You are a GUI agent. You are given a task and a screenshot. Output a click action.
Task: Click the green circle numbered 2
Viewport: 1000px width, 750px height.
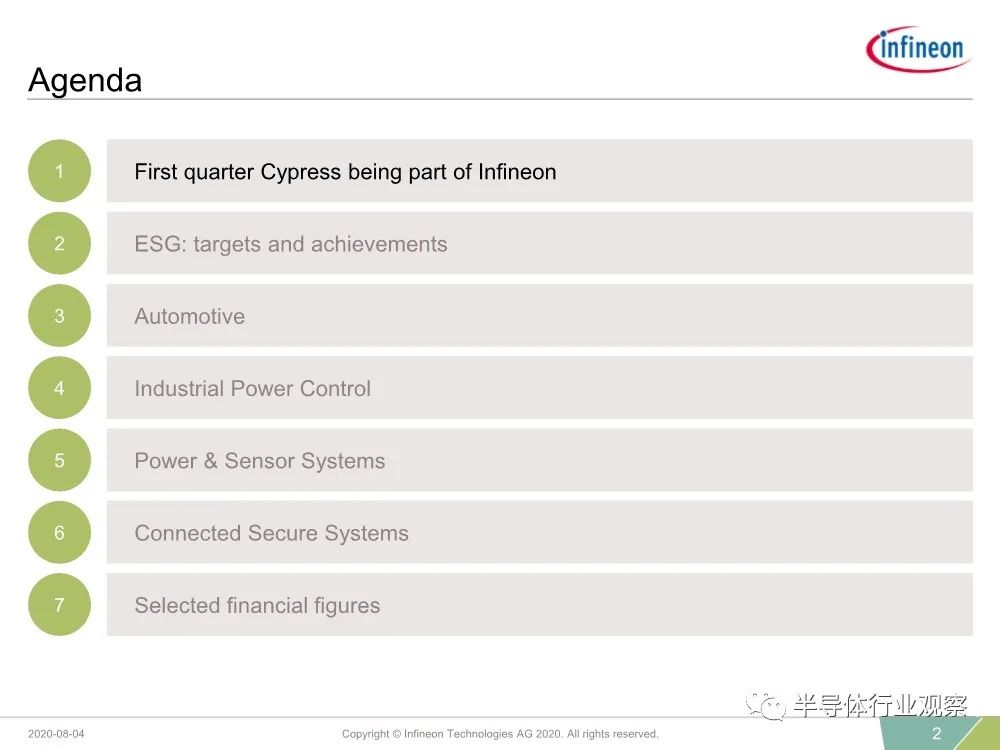(59, 243)
